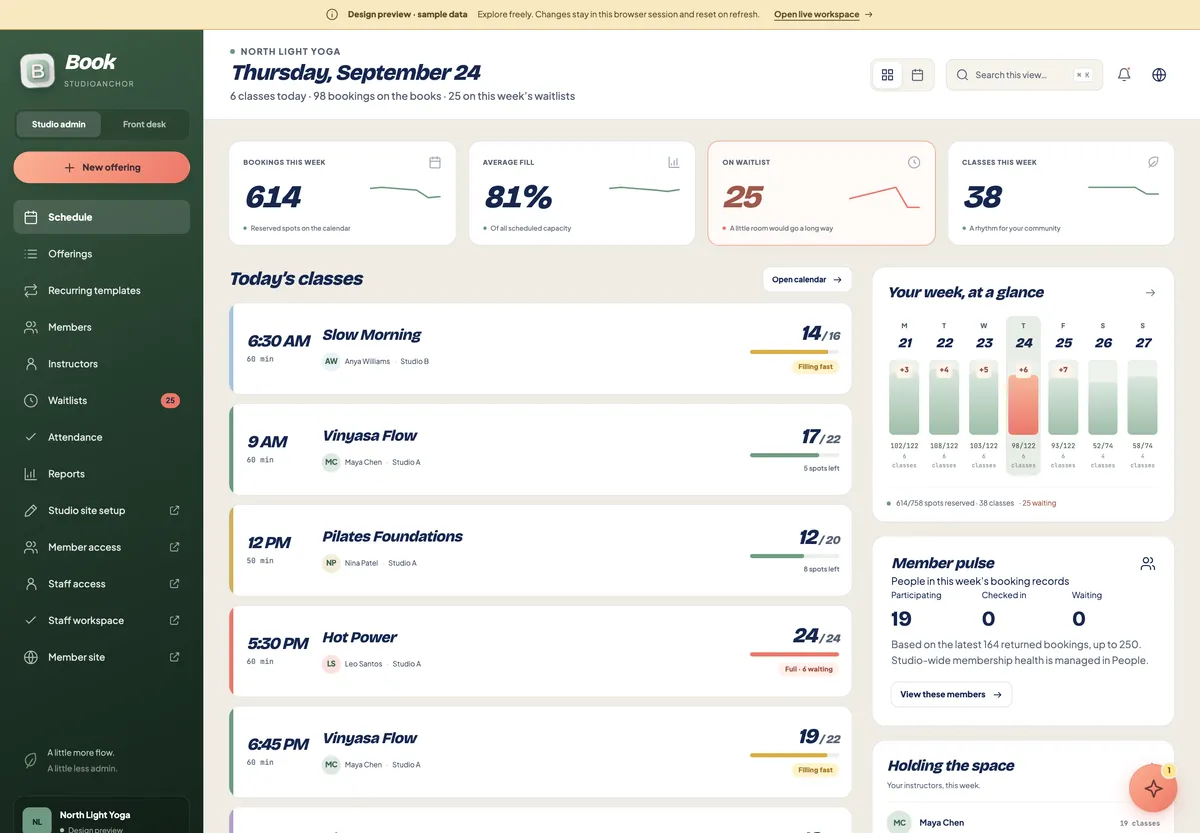The height and width of the screenshot is (833, 1200).
Task: Click AW avatar for Anya Williams
Action: tap(331, 361)
